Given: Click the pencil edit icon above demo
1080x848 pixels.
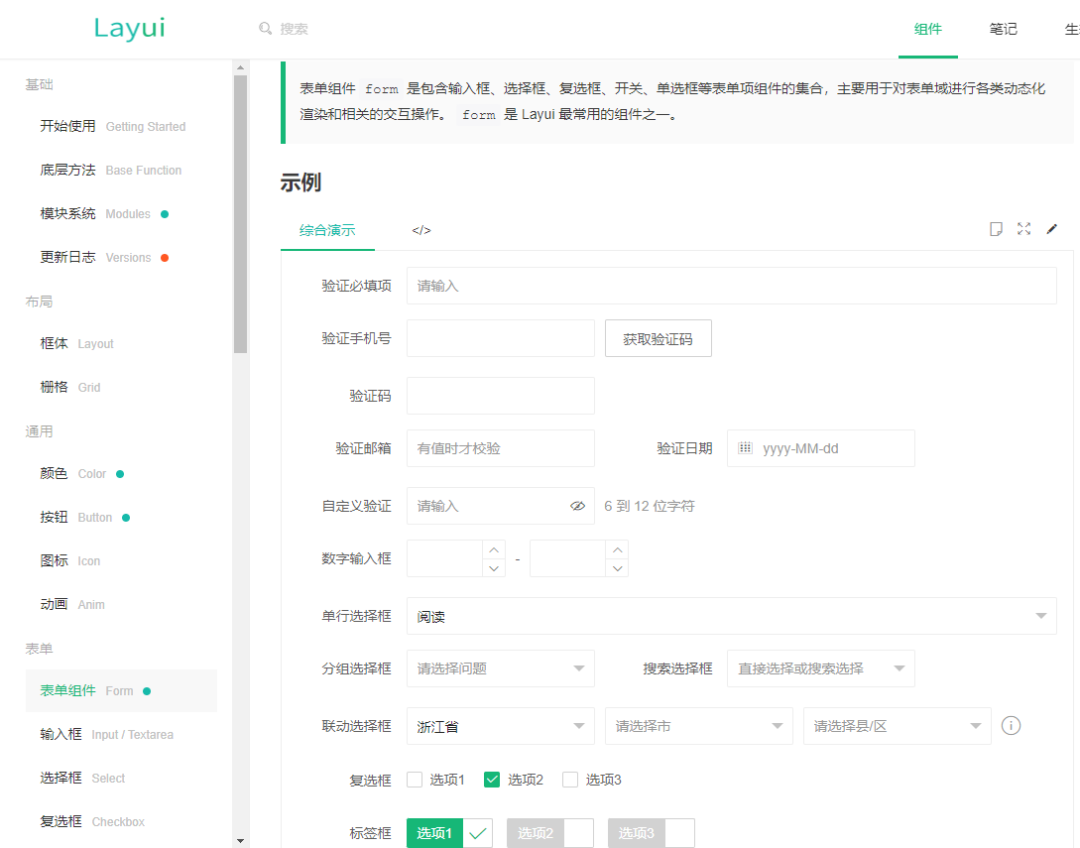Looking at the screenshot, I should click(1051, 229).
